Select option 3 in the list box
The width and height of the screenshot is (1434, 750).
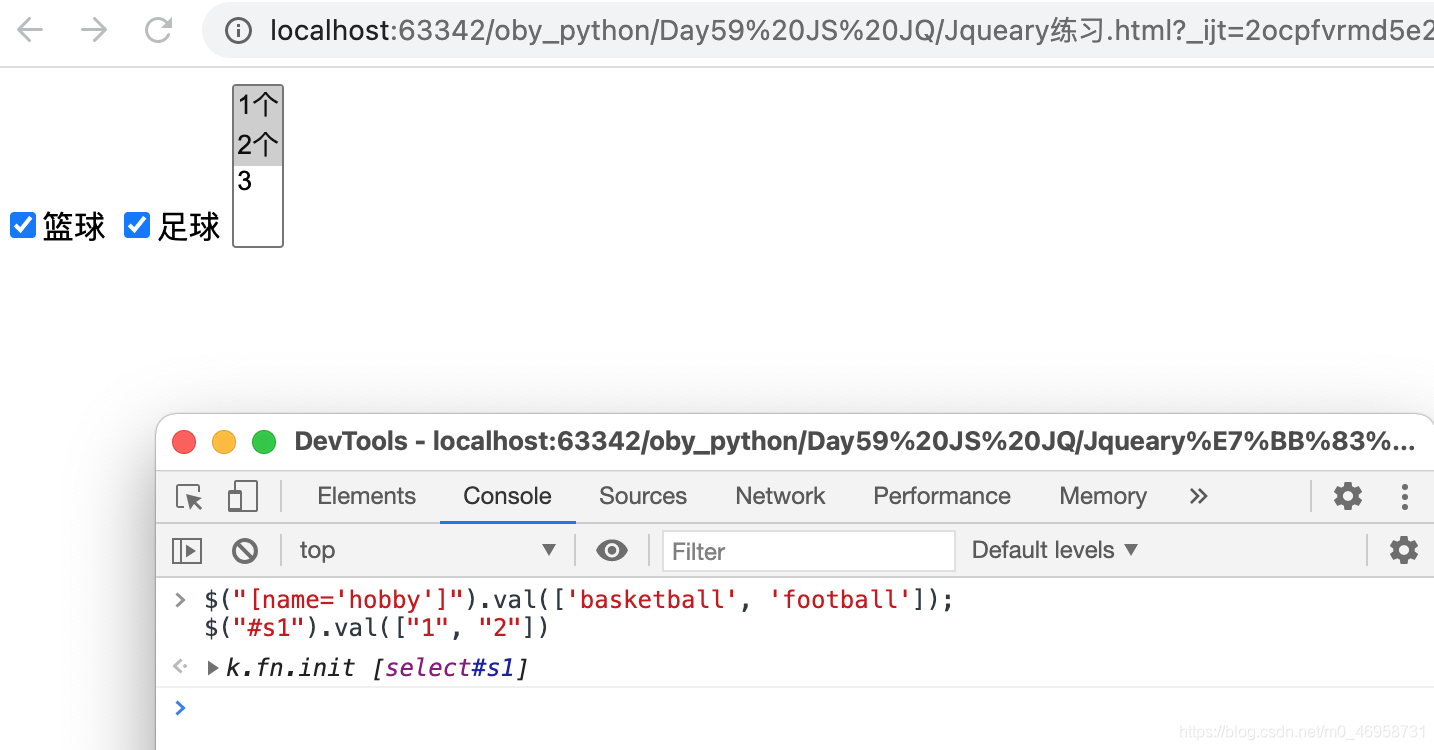[258, 181]
